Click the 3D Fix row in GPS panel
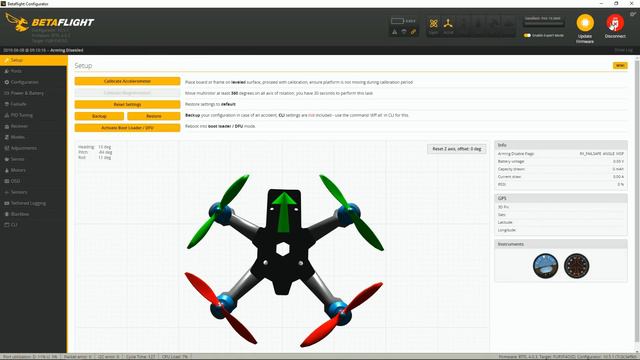 561,207
